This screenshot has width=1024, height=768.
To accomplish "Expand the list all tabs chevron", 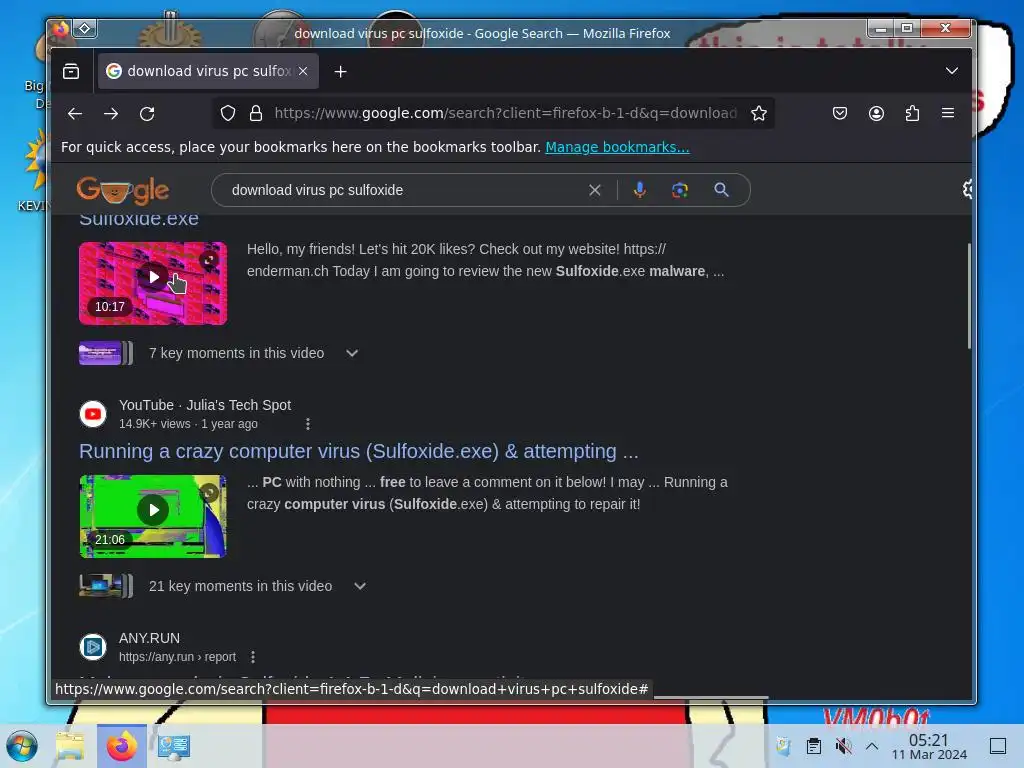I will click(952, 71).
